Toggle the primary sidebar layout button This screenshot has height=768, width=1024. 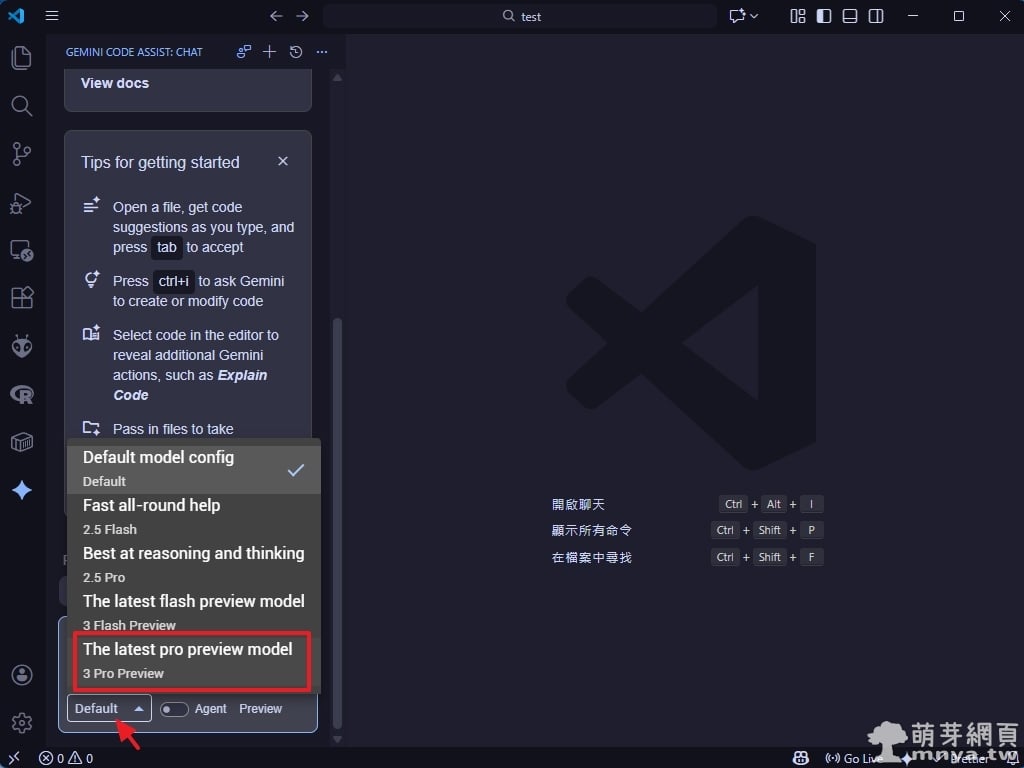tap(824, 16)
